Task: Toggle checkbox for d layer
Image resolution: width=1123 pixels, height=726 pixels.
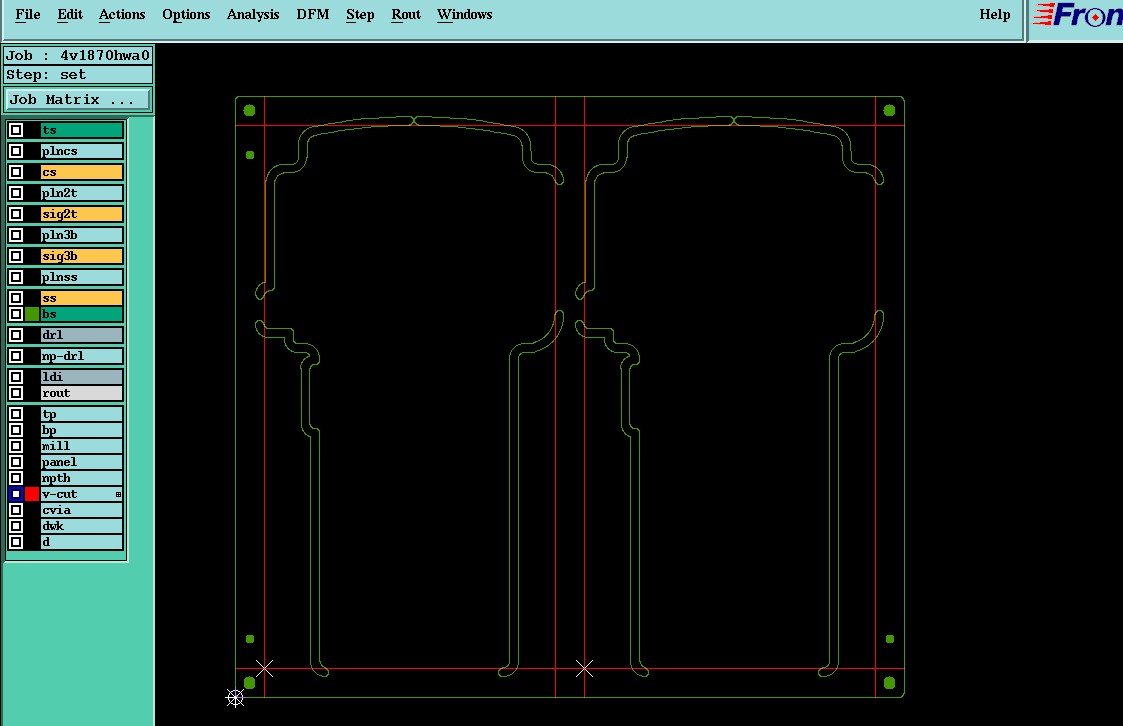Action: tap(16, 542)
